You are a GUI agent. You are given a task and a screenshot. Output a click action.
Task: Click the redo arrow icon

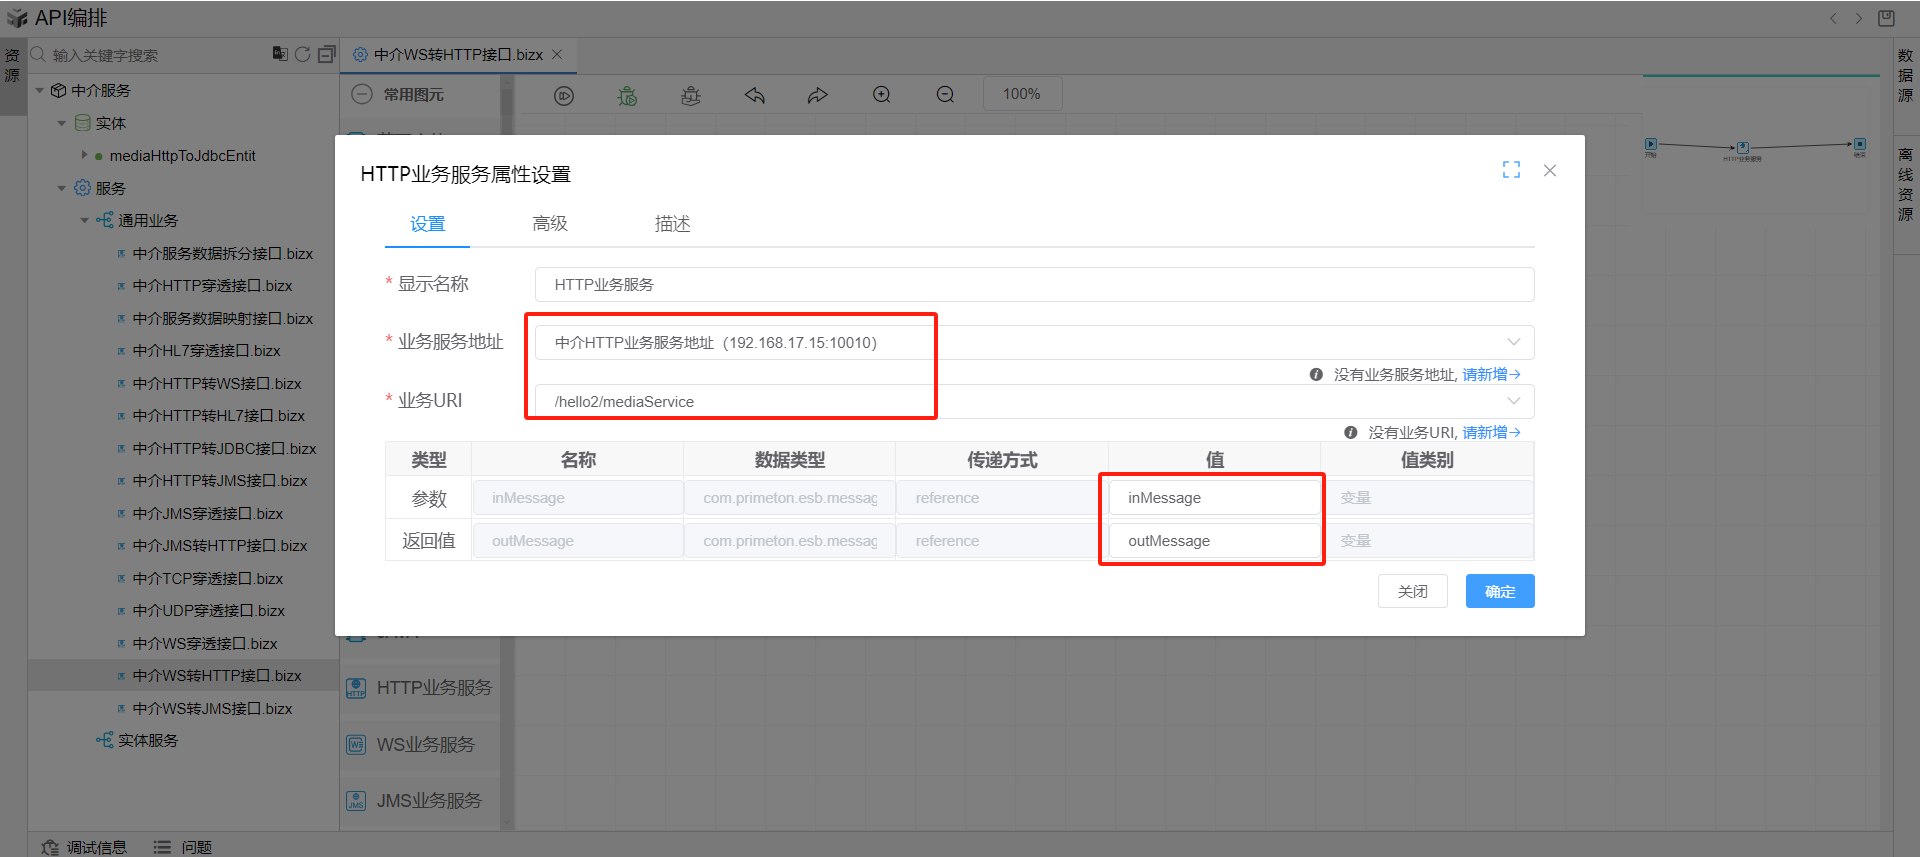click(x=818, y=95)
